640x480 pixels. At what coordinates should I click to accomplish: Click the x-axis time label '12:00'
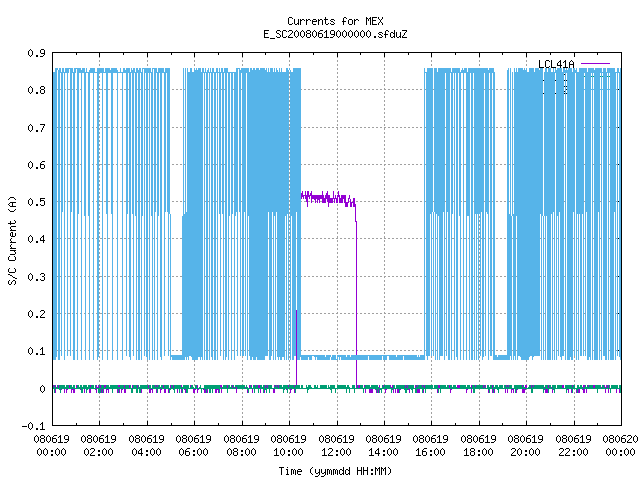click(x=336, y=452)
